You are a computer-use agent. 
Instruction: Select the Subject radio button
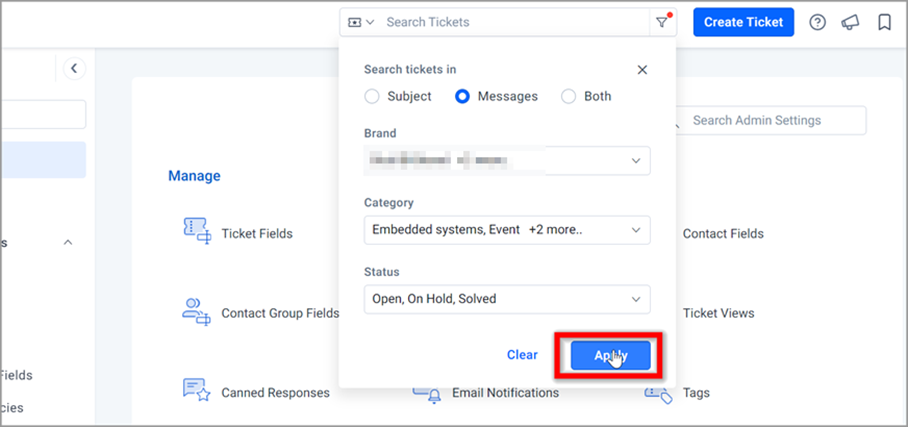point(371,96)
